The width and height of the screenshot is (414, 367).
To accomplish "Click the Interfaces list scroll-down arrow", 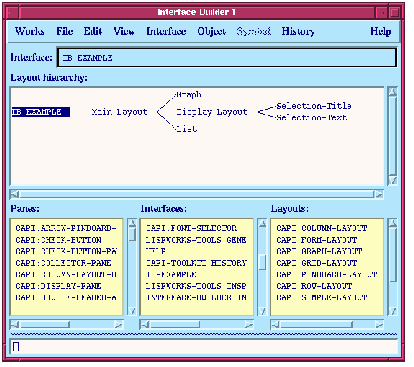I will (262, 311).
